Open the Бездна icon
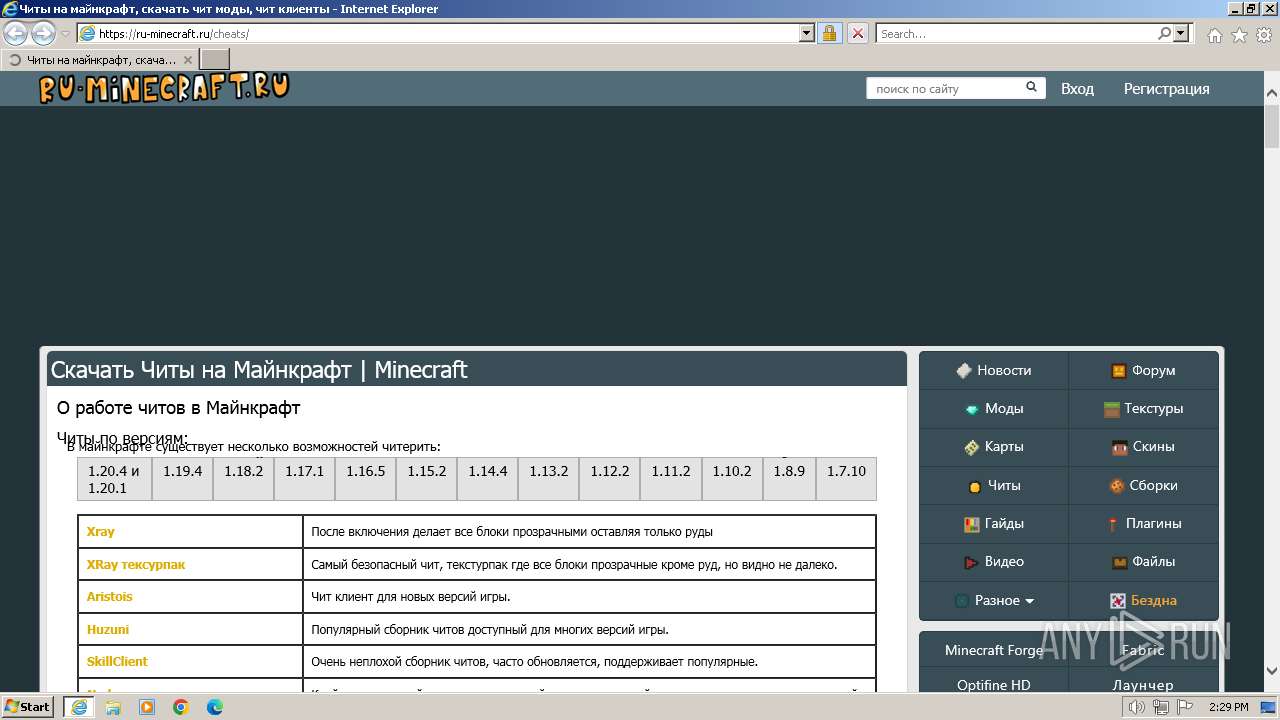1280x720 pixels. point(1118,601)
